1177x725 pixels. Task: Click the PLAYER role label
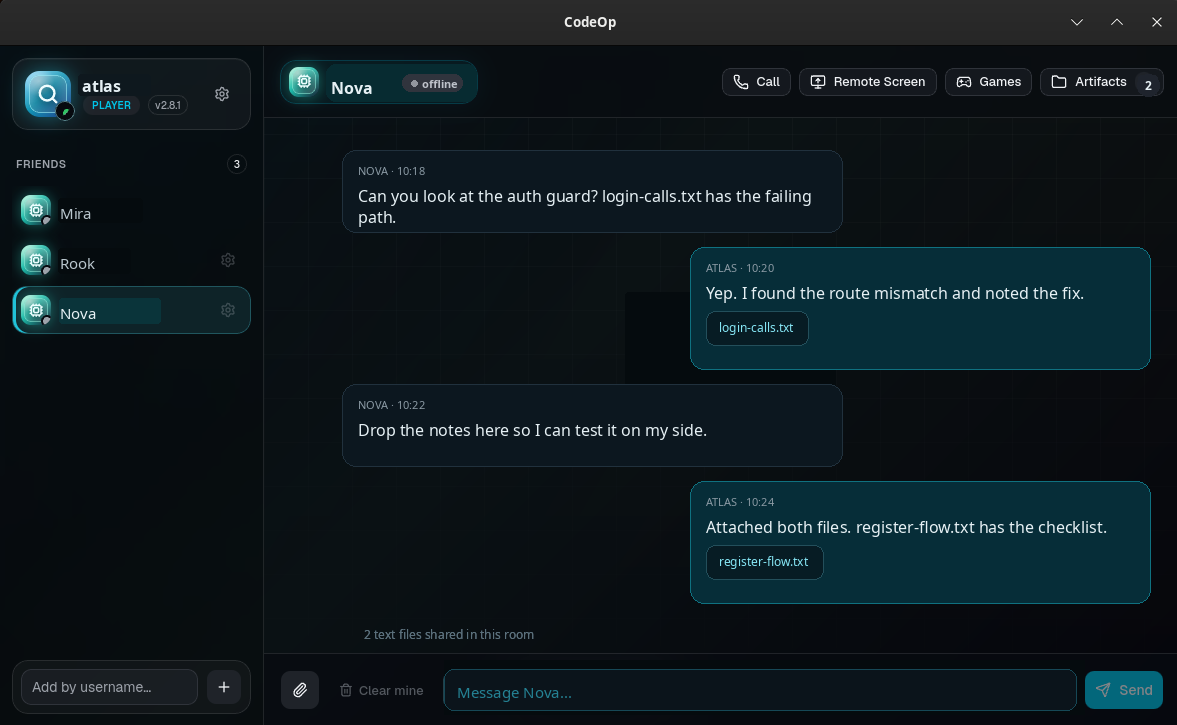pos(111,105)
